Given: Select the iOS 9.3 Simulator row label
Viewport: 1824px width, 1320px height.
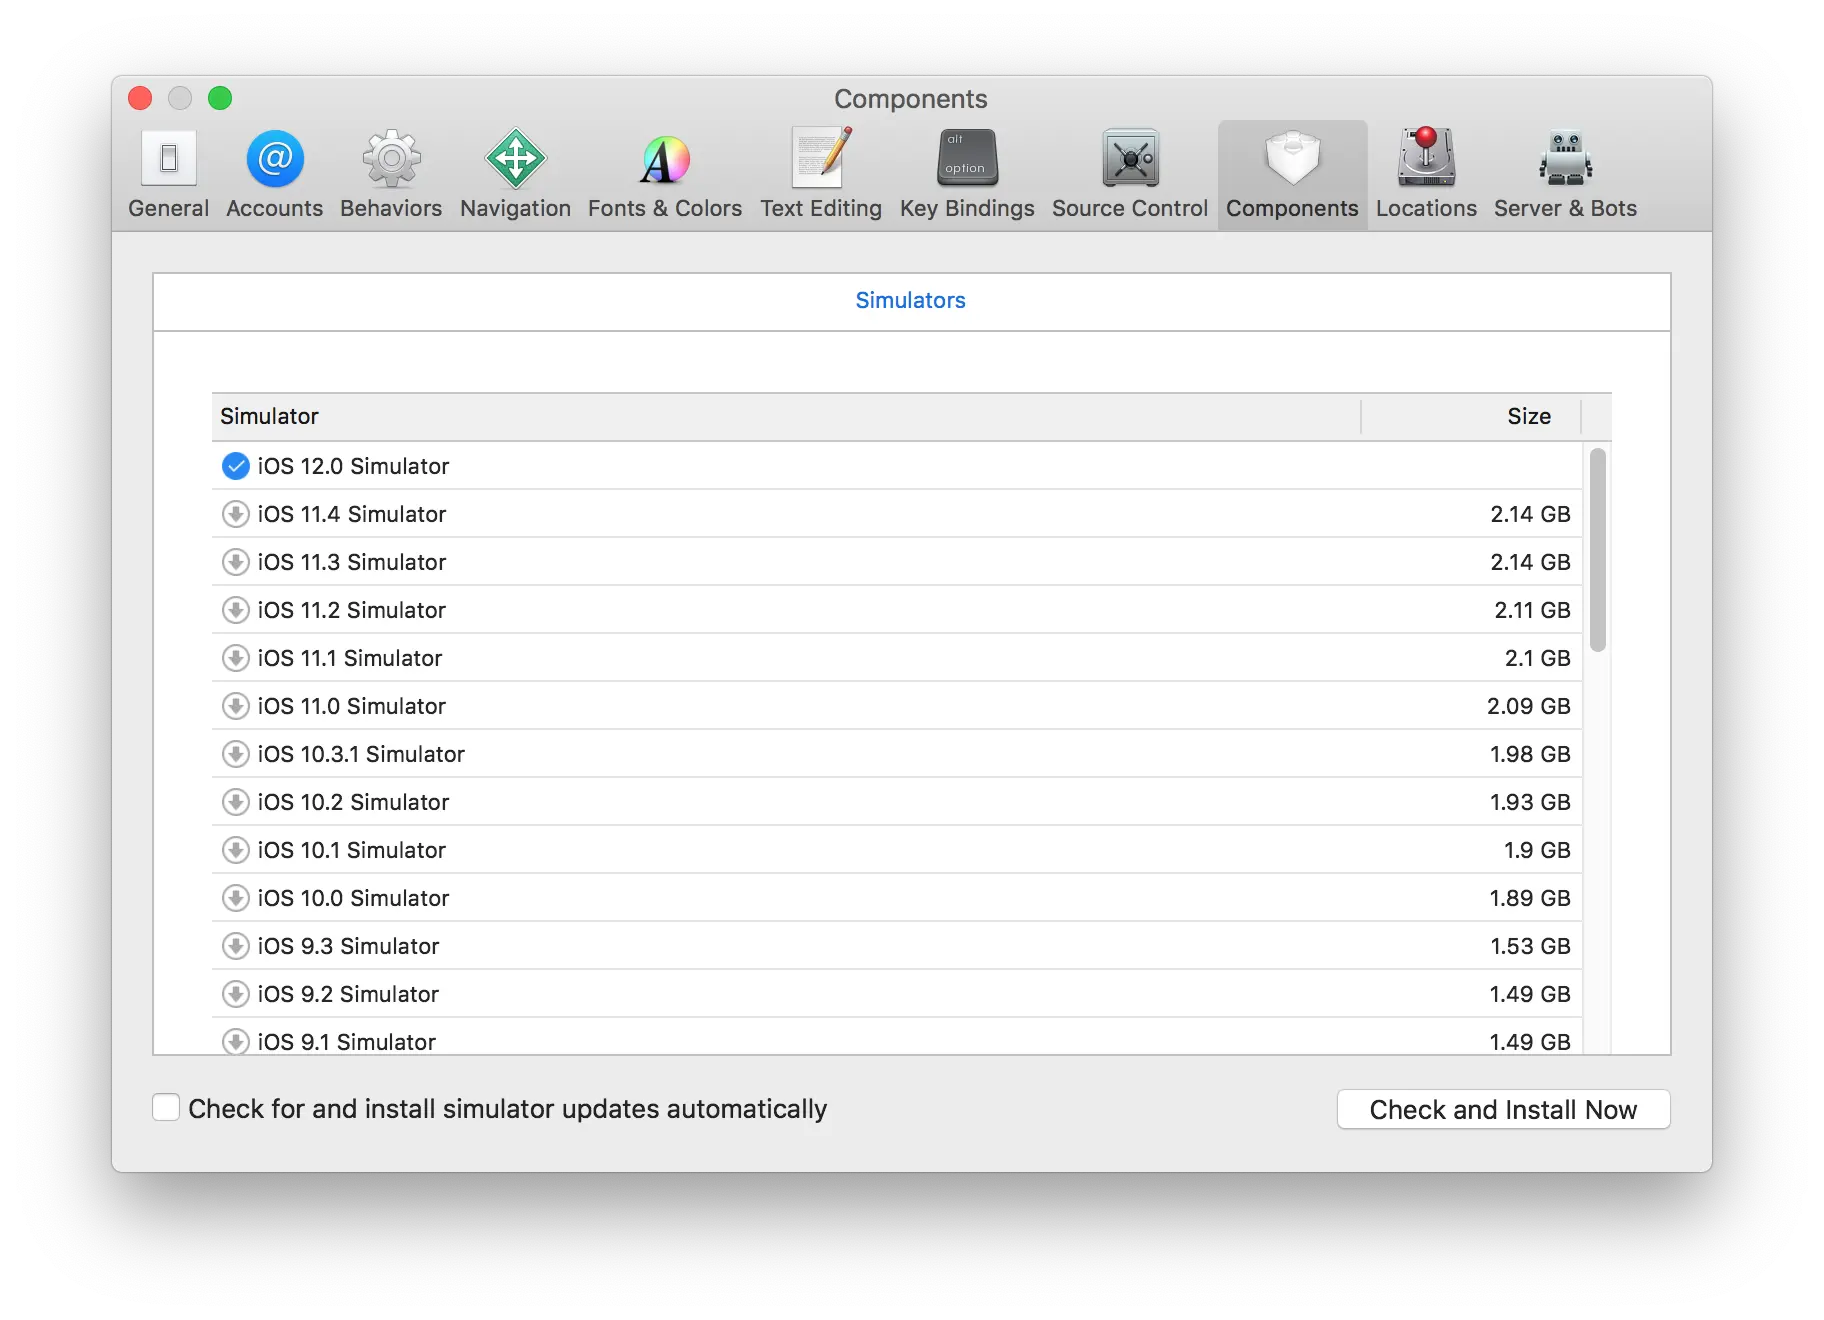Looking at the screenshot, I should point(348,946).
